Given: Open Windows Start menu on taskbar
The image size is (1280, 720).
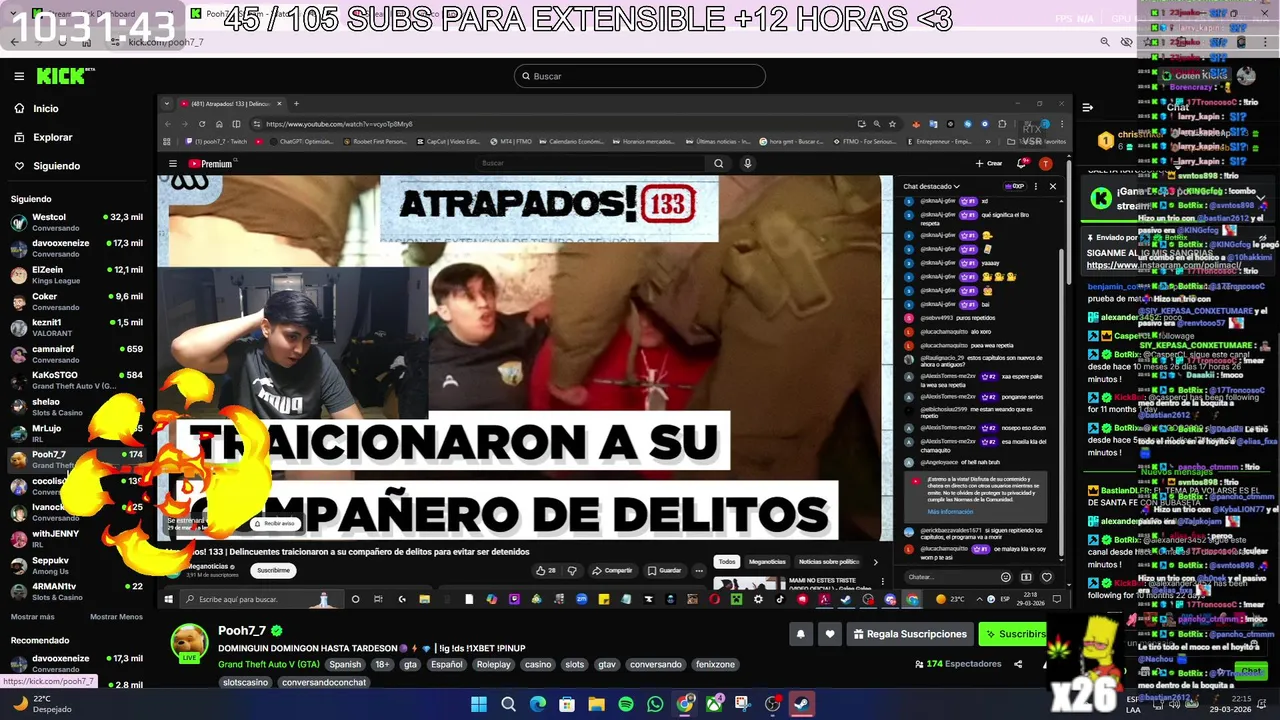Looking at the screenshot, I should click(x=479, y=704).
